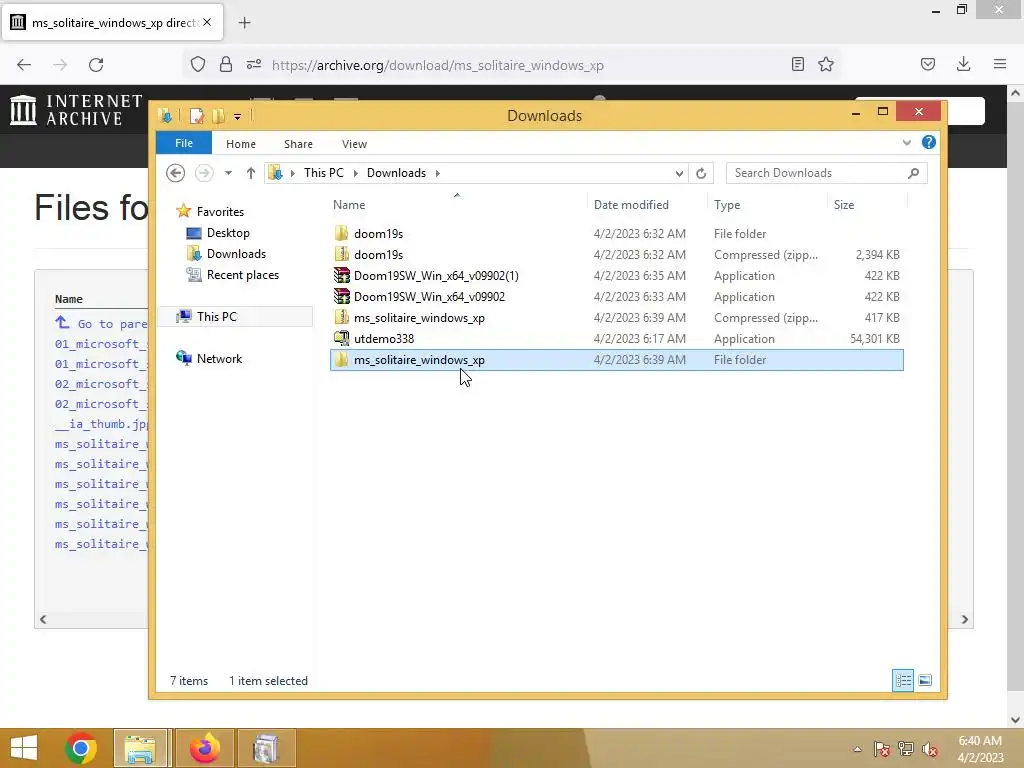This screenshot has height=768, width=1024.
Task: Go back in Explorer navigation
Action: [x=175, y=173]
